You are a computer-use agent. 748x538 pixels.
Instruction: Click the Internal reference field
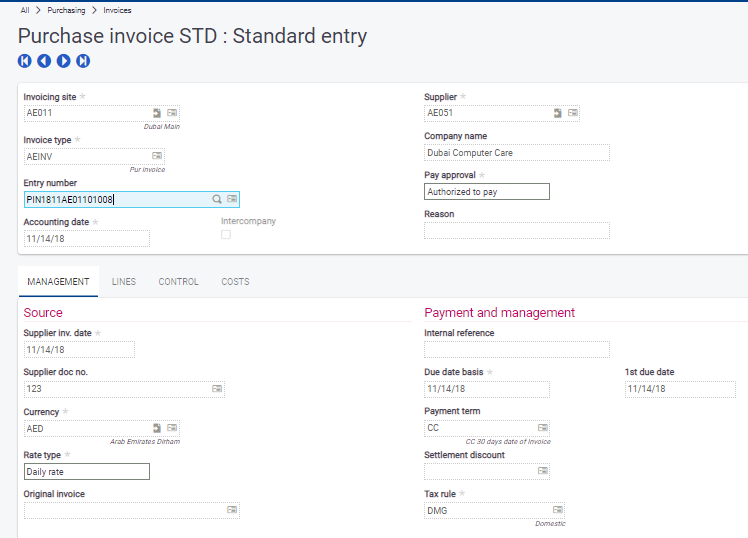click(516, 350)
